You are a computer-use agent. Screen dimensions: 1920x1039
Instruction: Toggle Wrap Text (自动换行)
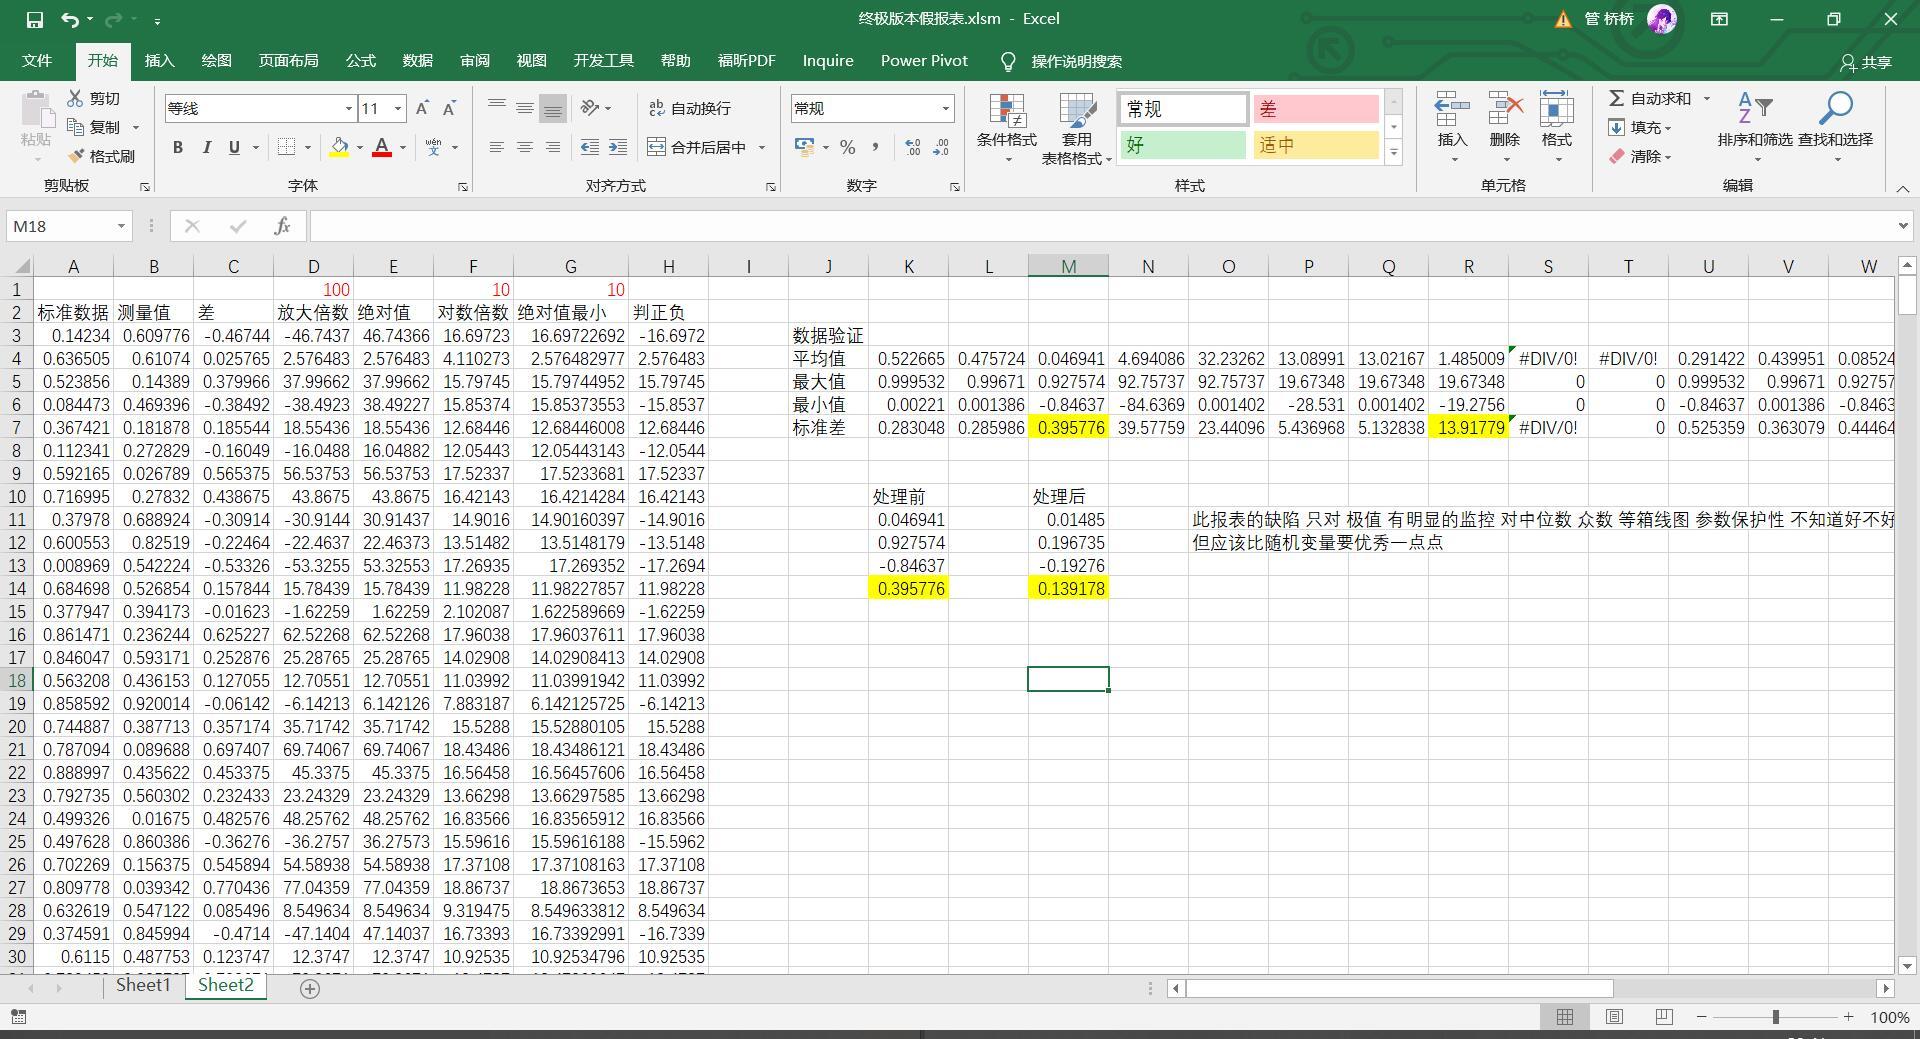pos(690,108)
